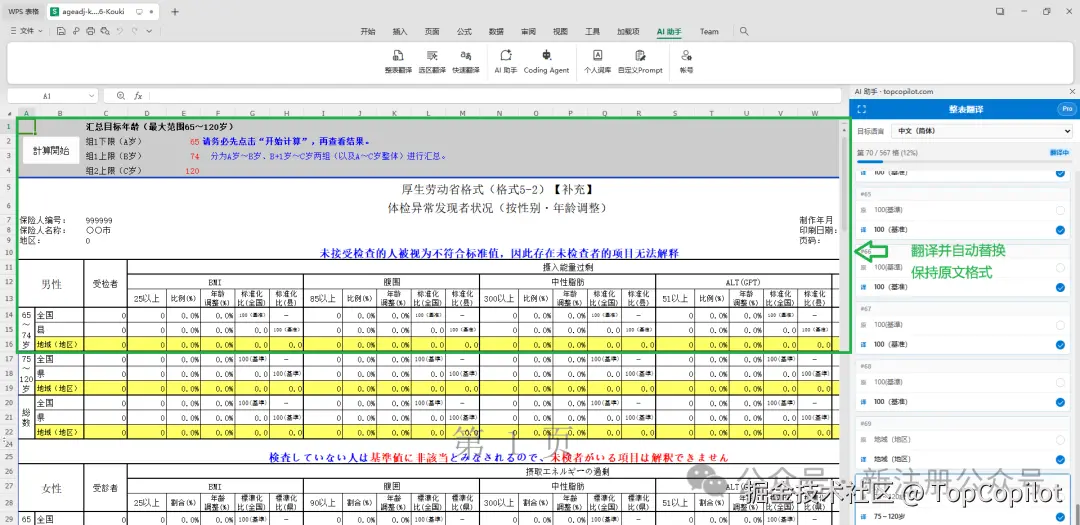Switch to the 插入 ribbon tab
The image size is (1080, 525).
399,32
